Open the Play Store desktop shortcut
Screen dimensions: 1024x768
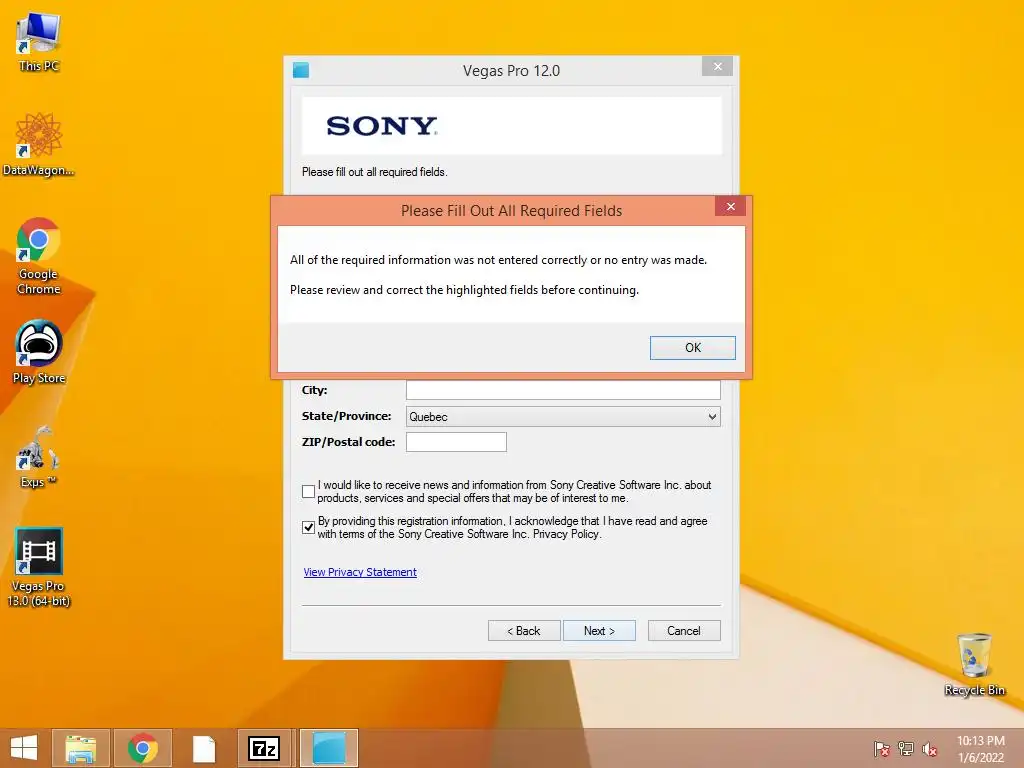pos(39,353)
